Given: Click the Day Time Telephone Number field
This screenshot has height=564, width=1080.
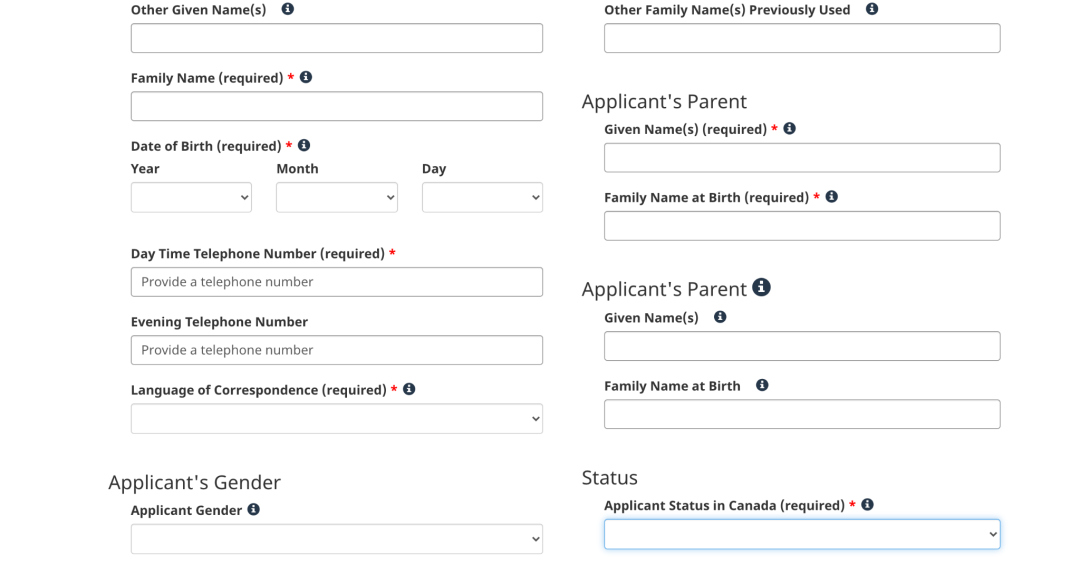Looking at the screenshot, I should point(337,282).
